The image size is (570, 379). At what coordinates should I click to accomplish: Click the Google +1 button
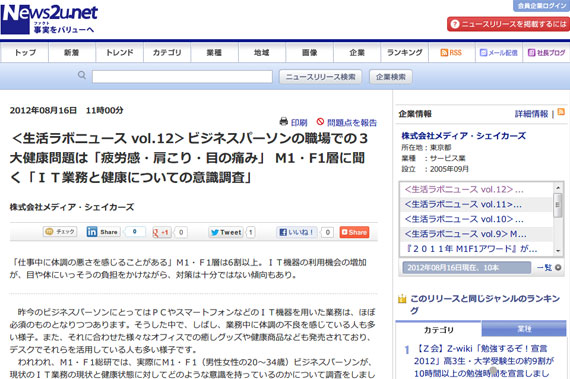(x=162, y=232)
